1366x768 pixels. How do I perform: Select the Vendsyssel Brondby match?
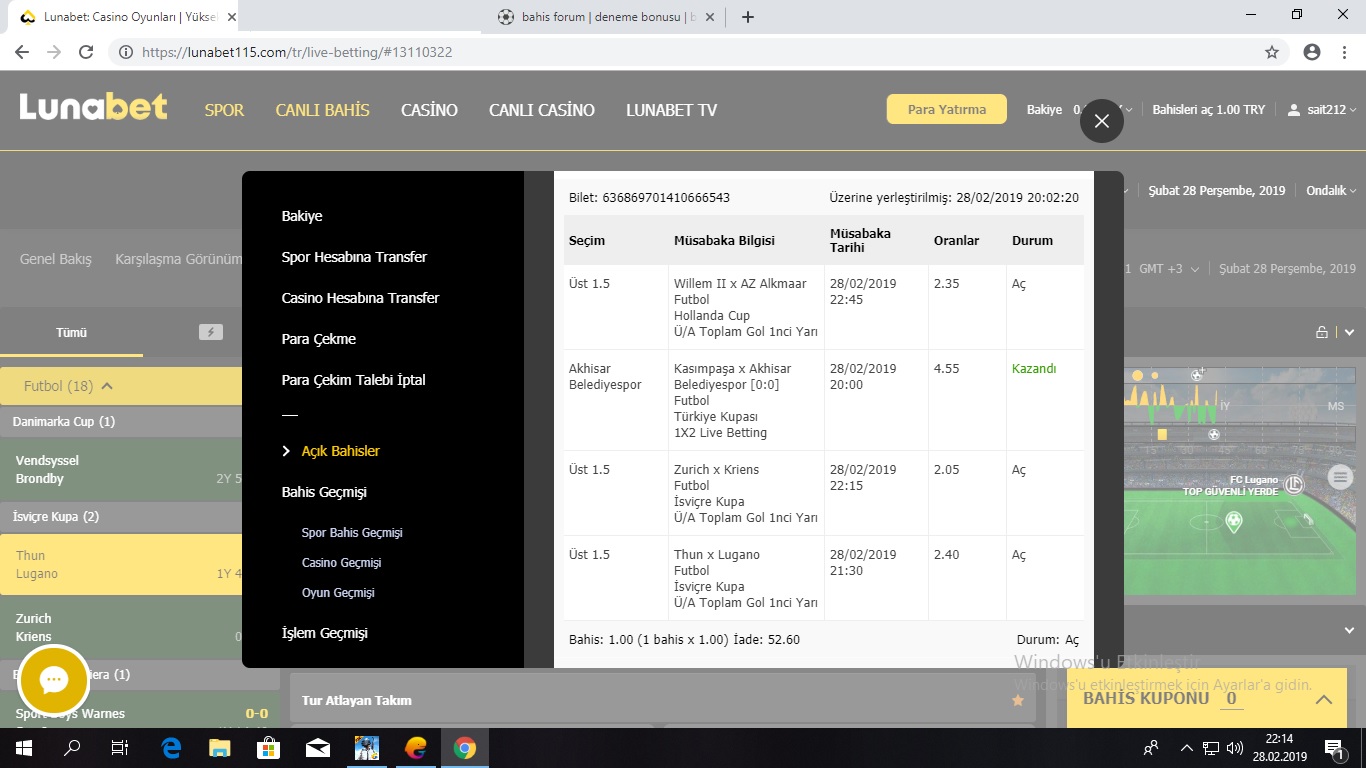121,470
